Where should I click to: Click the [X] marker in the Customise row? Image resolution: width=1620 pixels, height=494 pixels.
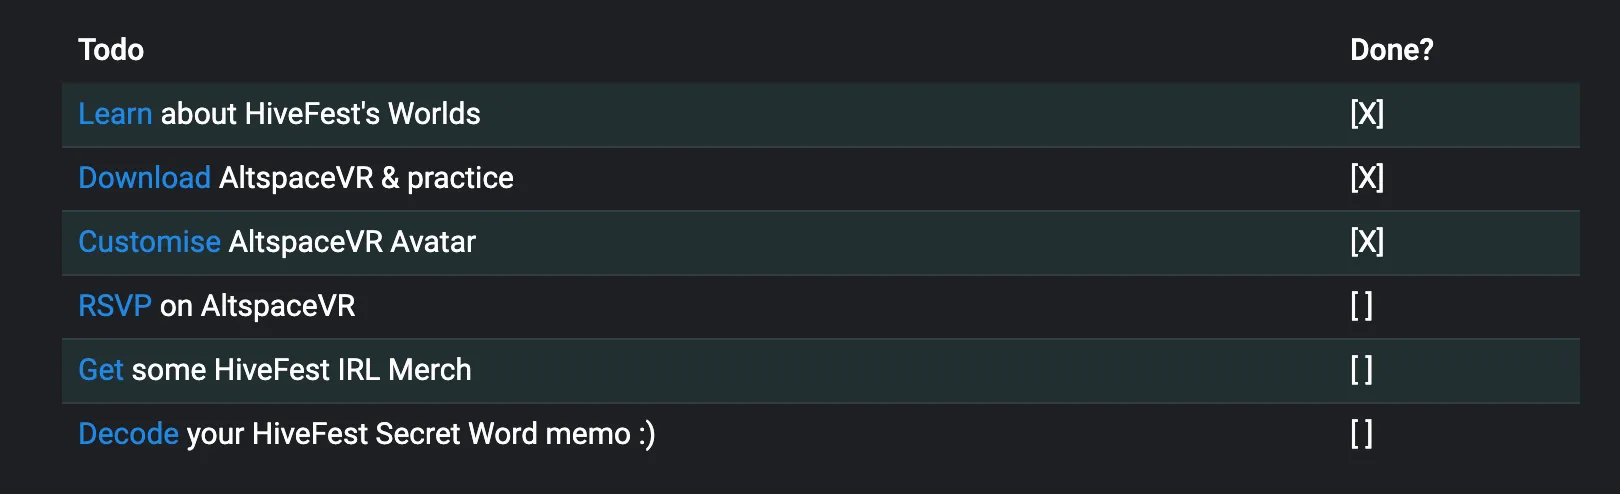point(1367,242)
